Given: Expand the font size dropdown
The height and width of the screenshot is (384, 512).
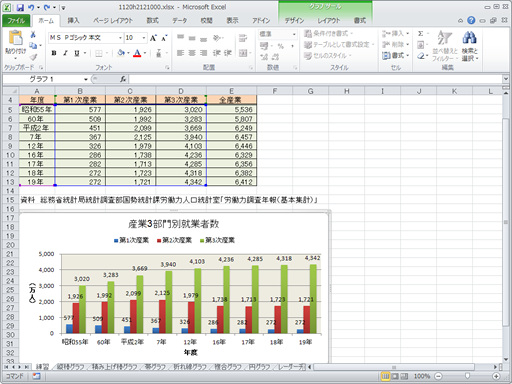Looking at the screenshot, I should [x=144, y=38].
